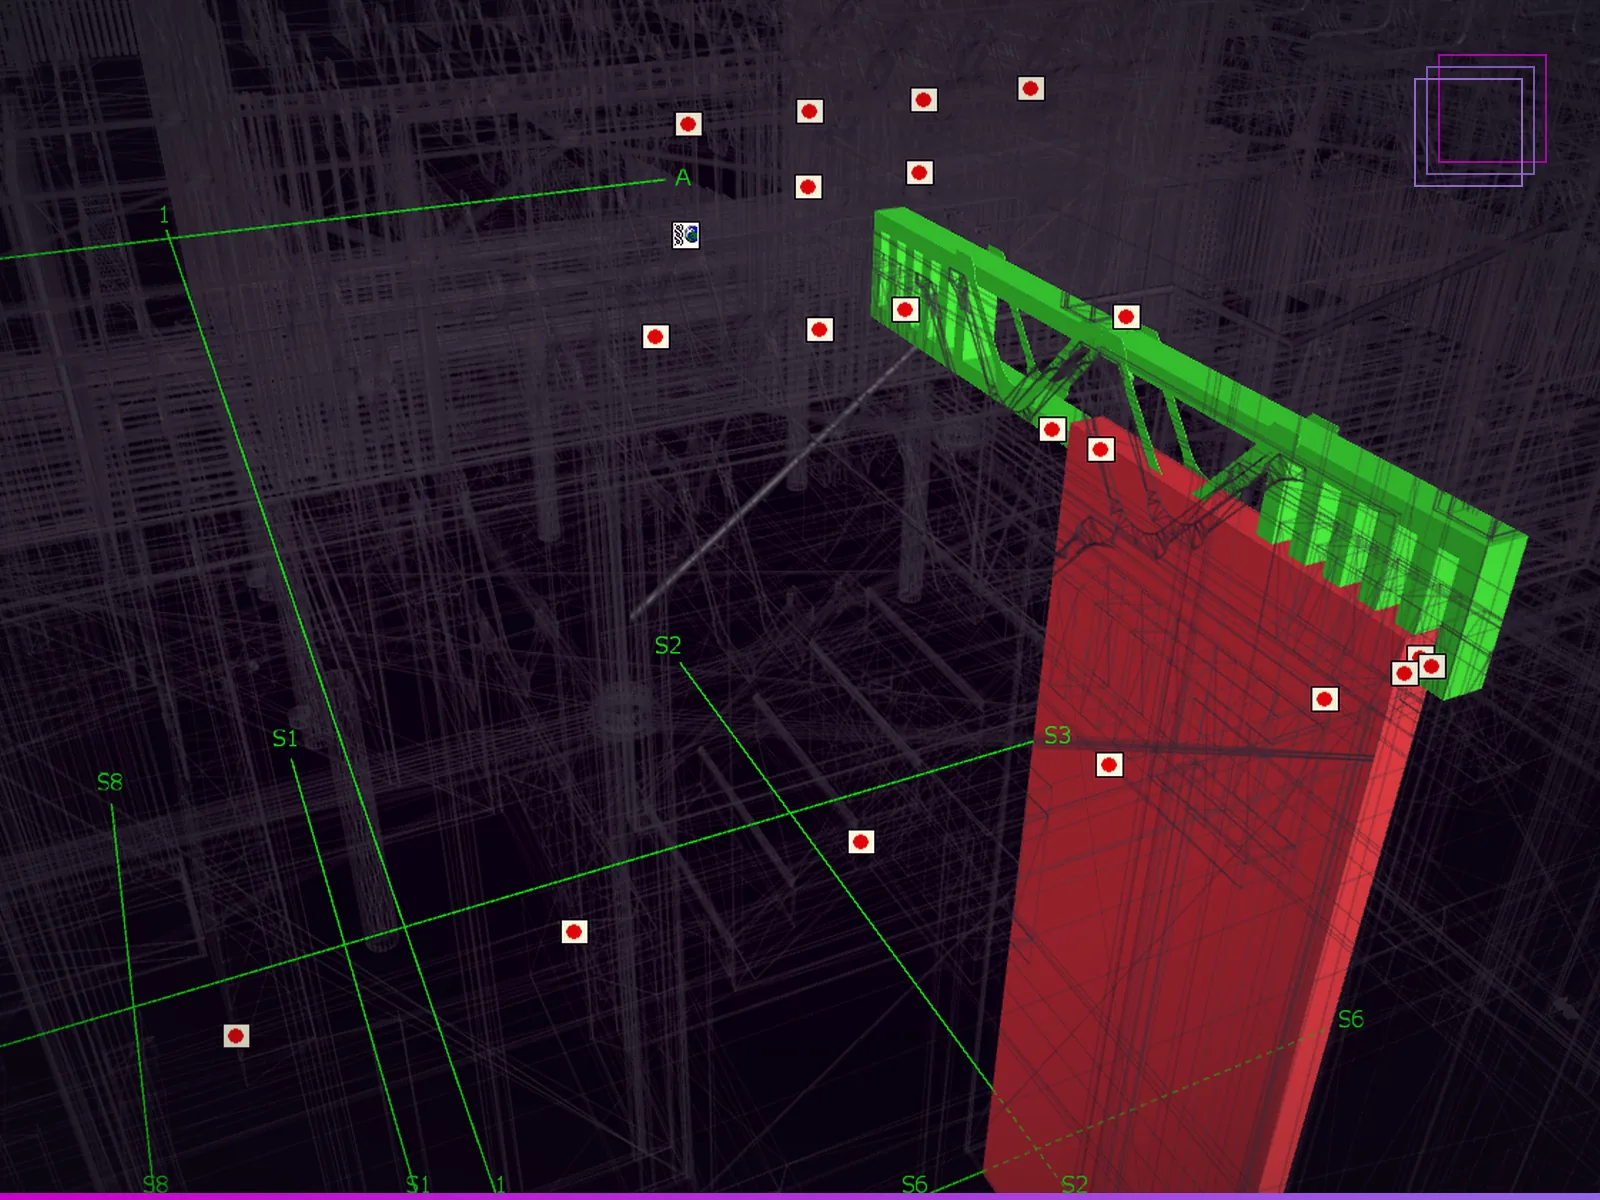This screenshot has height=1200, width=1600.
Task: Click the mid-view grid label S2
Action: click(x=668, y=646)
